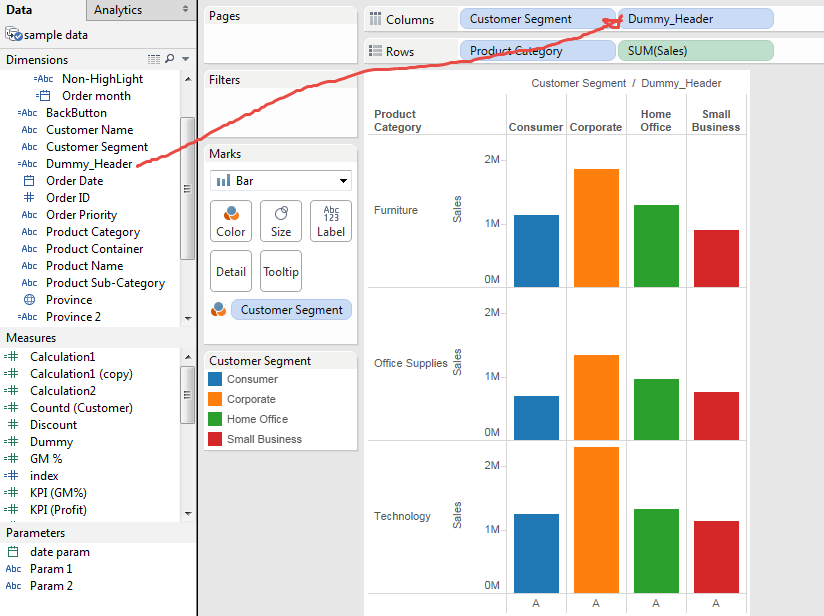
Task: Click the Dimensions view-as-list grid icon
Action: tap(154, 59)
